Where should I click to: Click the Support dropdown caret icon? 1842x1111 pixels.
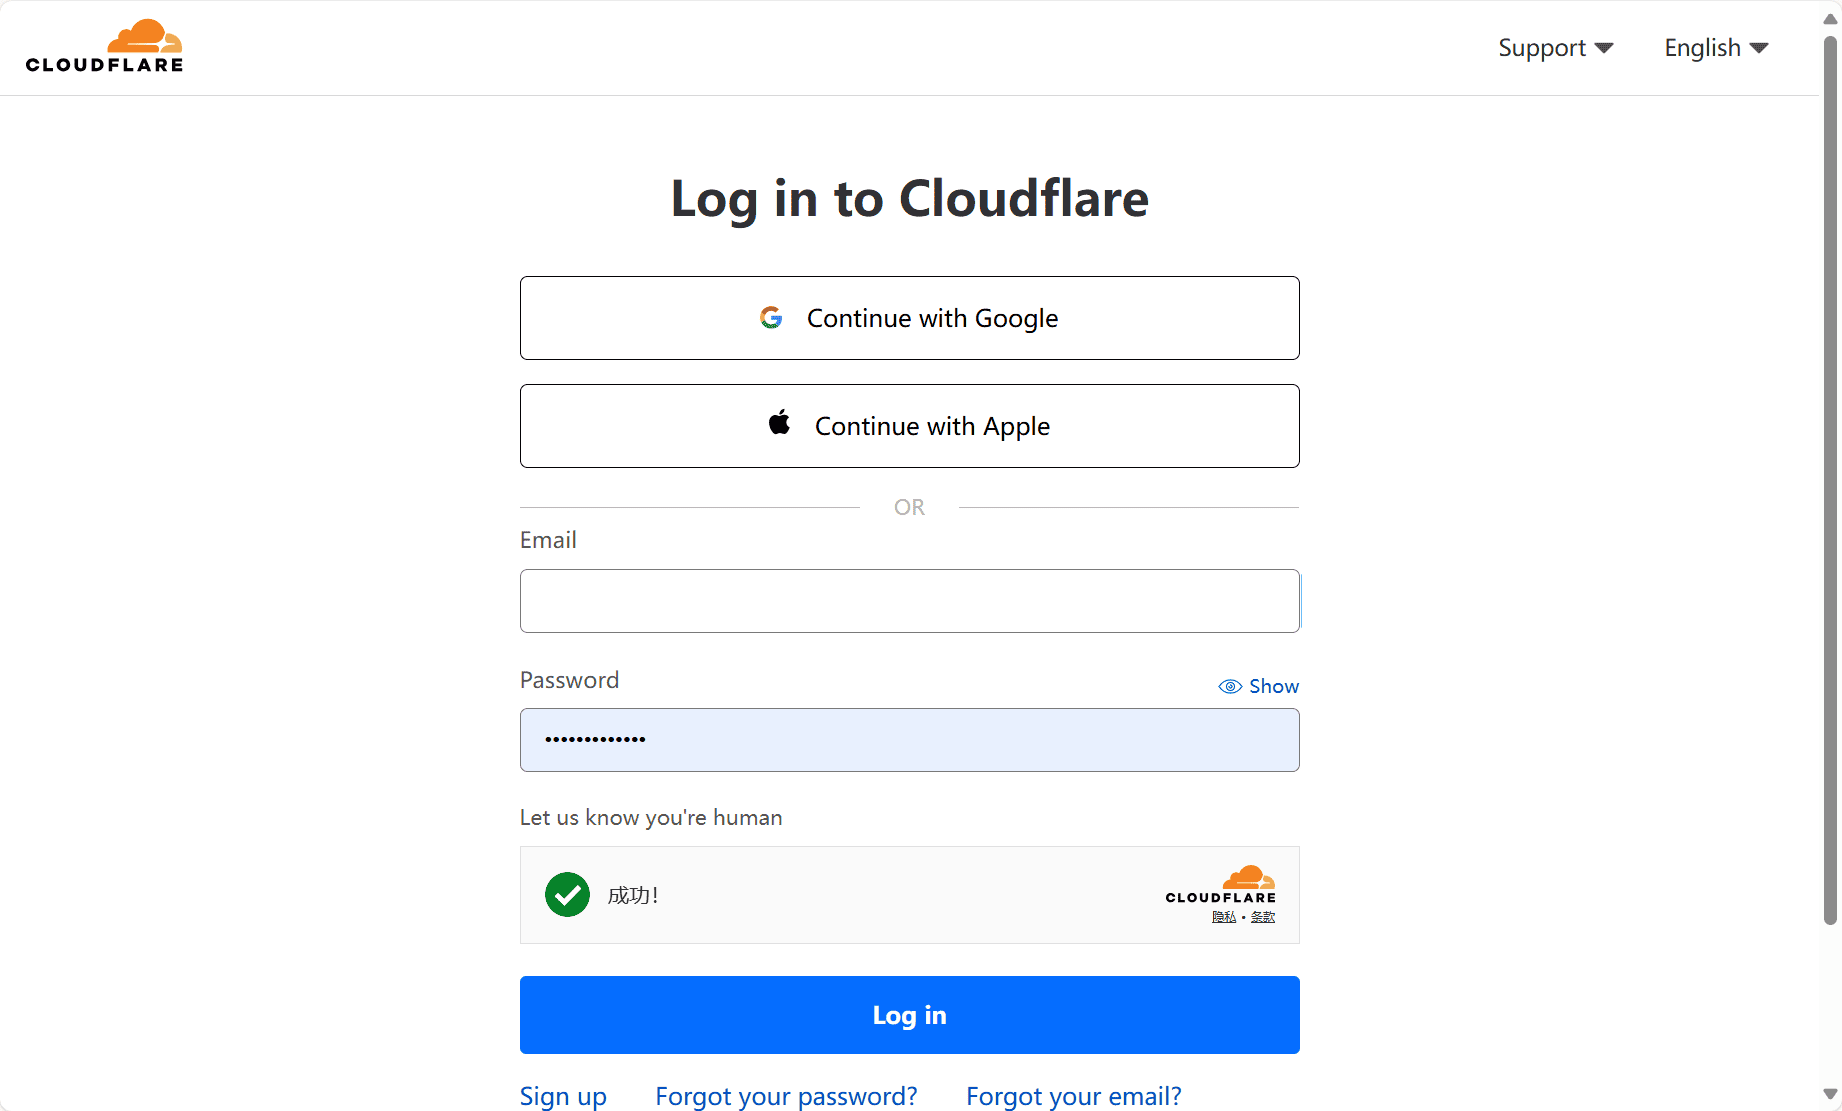coord(1604,47)
